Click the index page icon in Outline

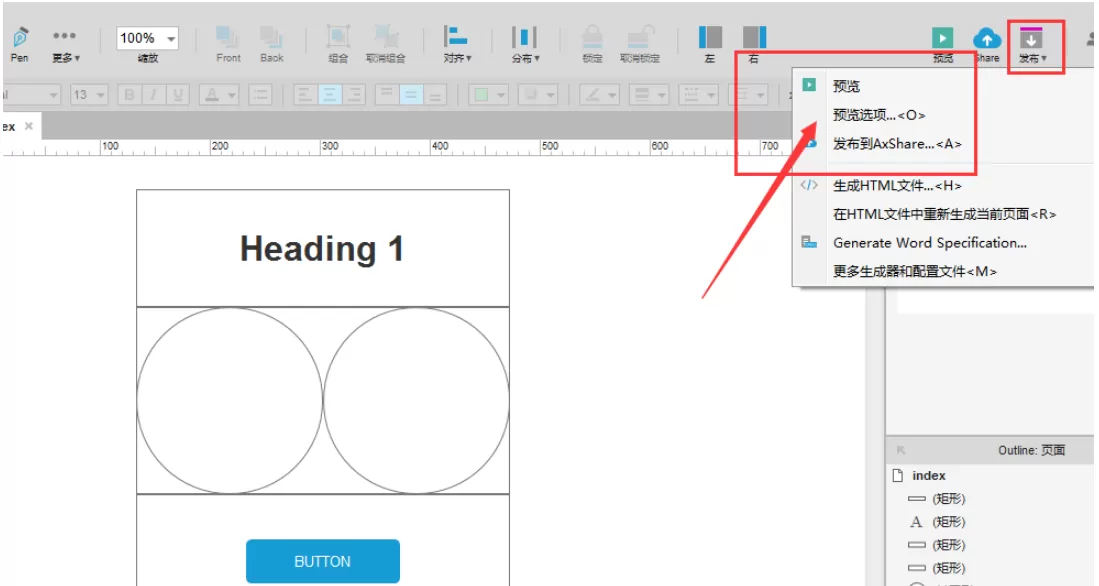898,475
